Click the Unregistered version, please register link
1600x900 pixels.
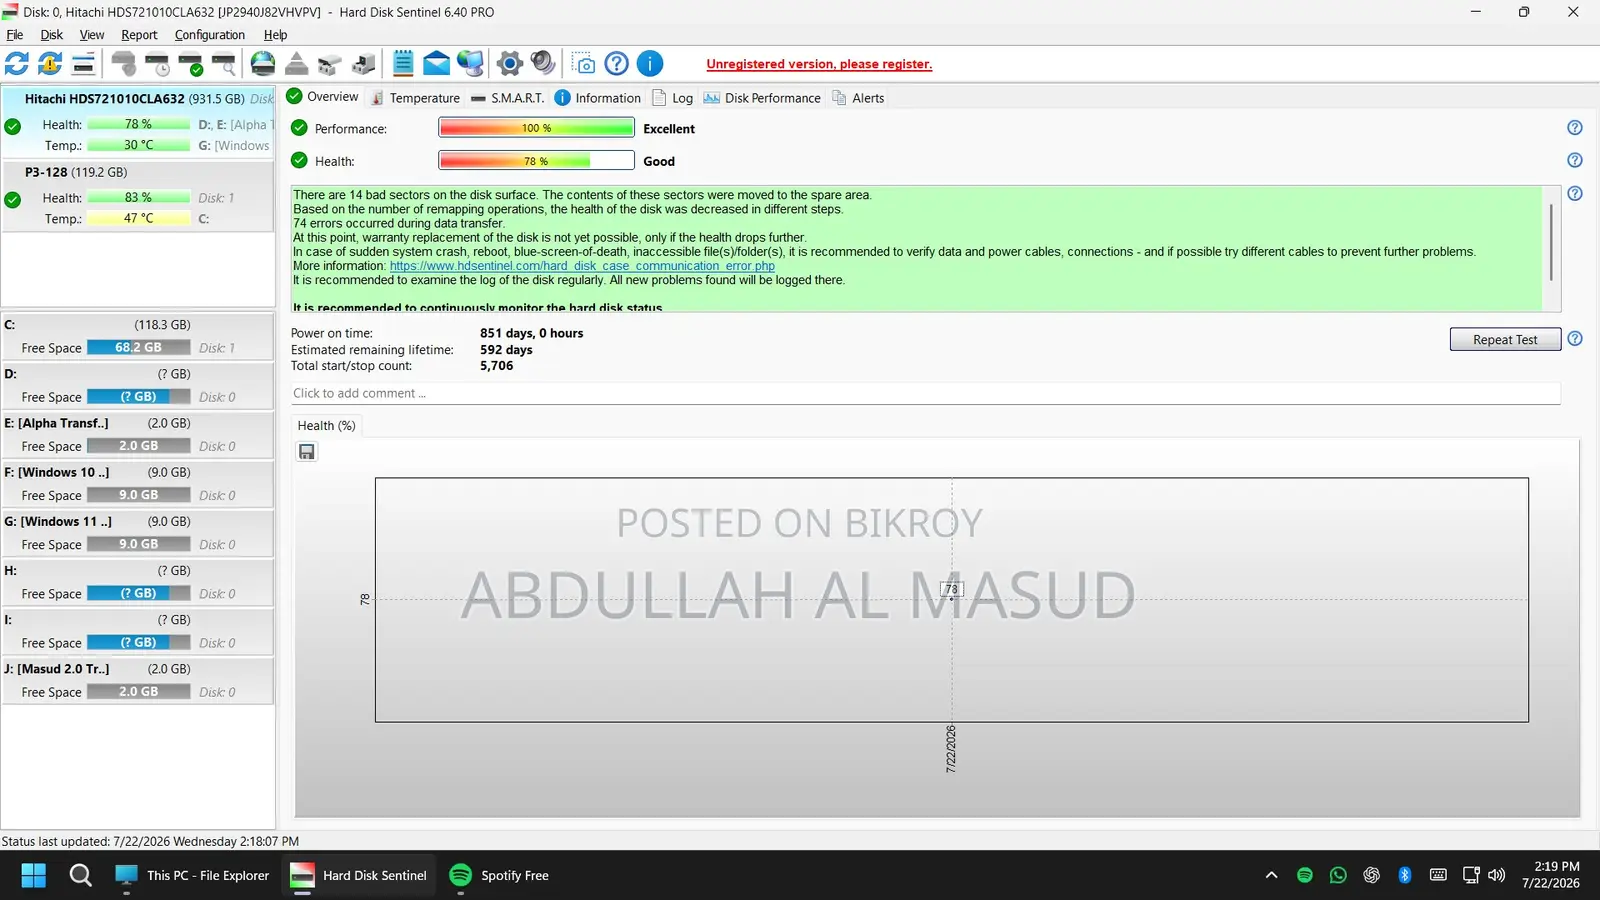pos(819,64)
